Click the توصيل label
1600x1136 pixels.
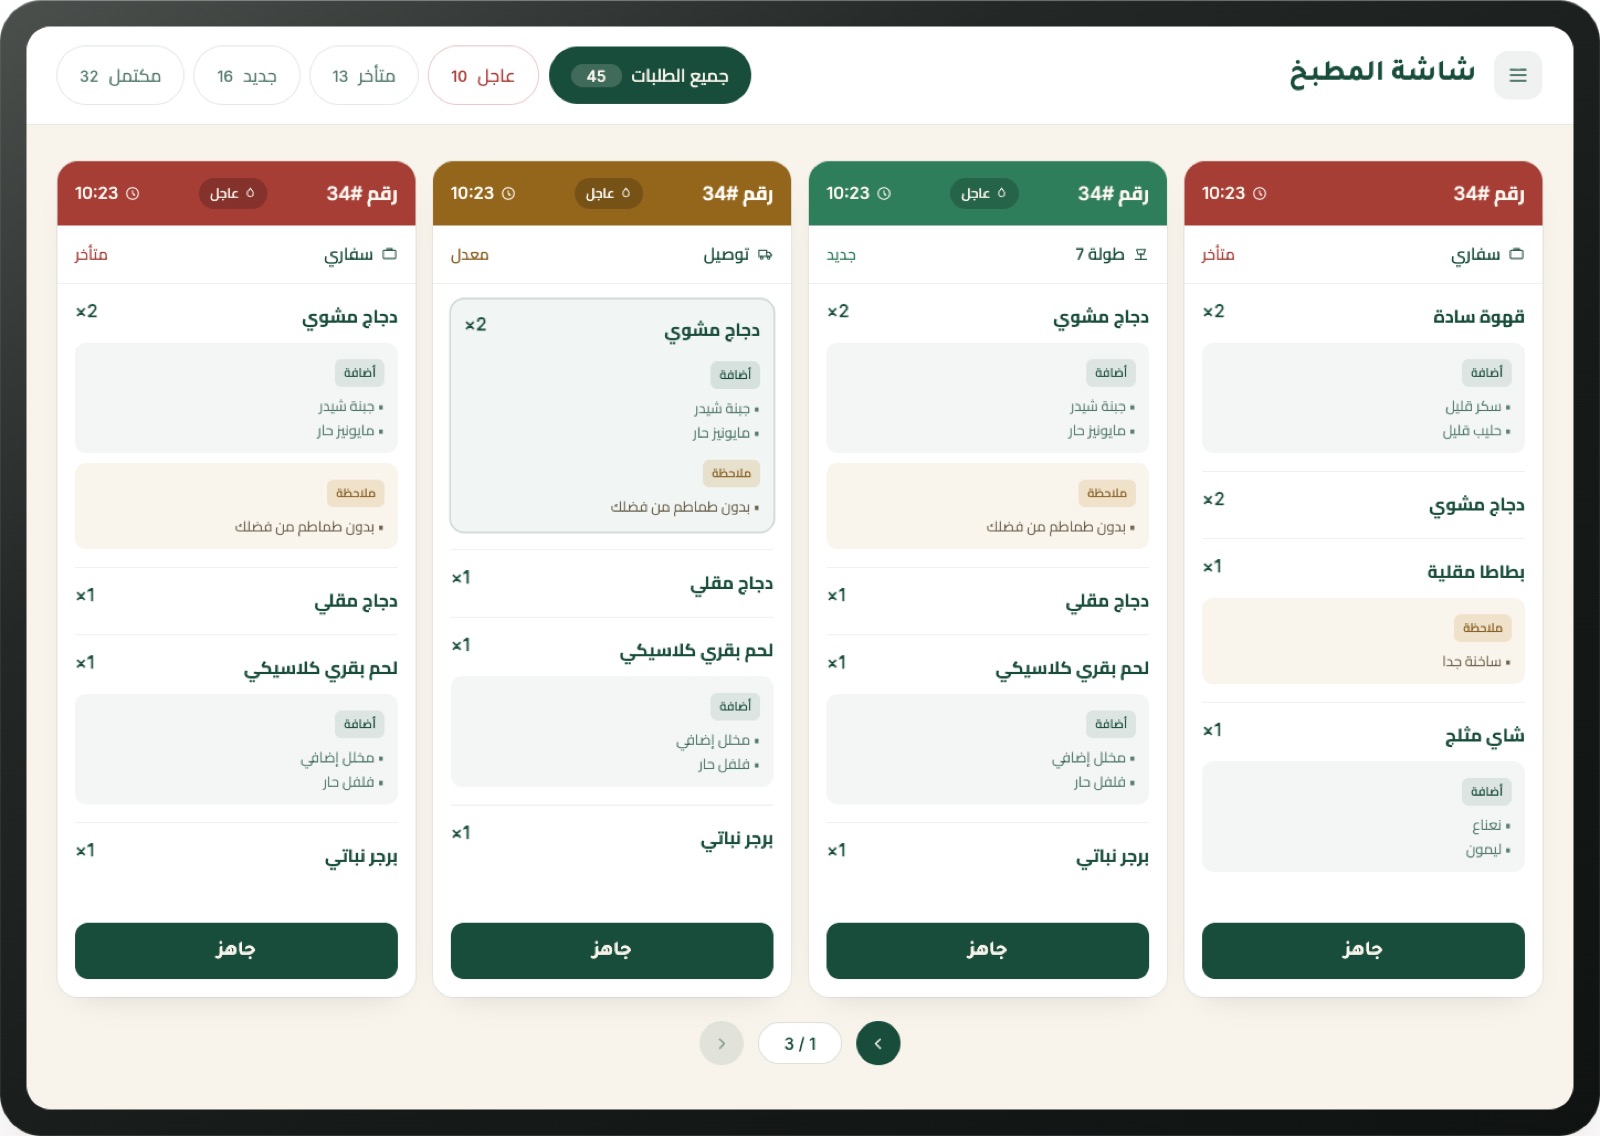click(x=727, y=254)
